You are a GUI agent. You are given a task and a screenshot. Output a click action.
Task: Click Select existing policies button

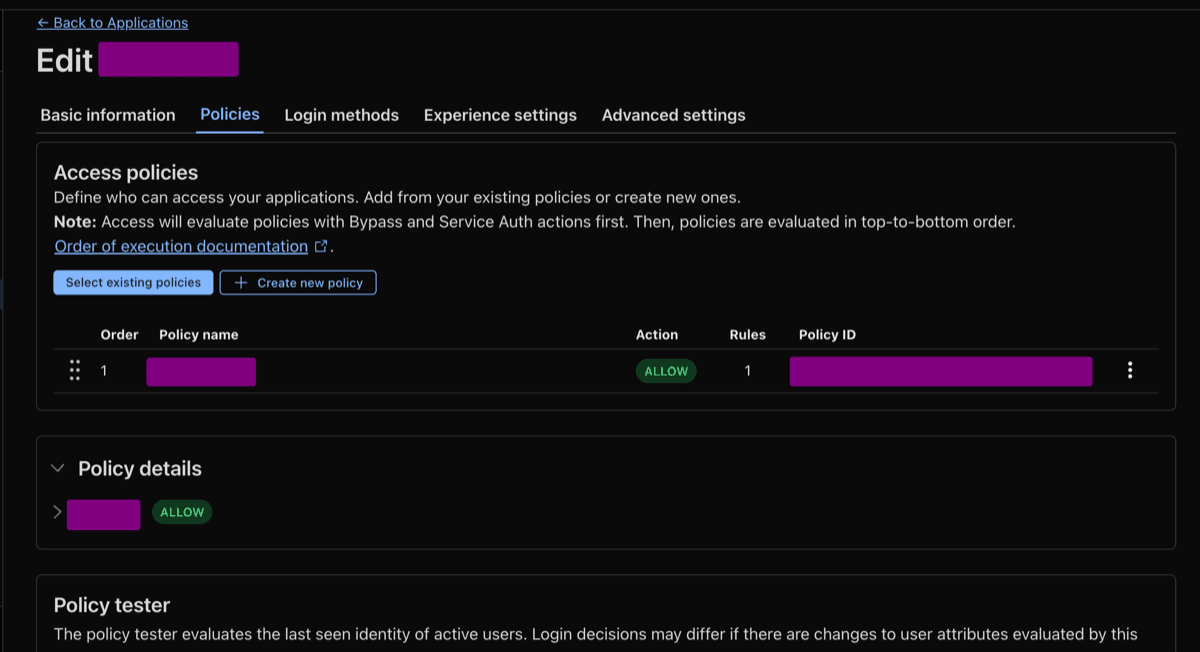pos(133,283)
